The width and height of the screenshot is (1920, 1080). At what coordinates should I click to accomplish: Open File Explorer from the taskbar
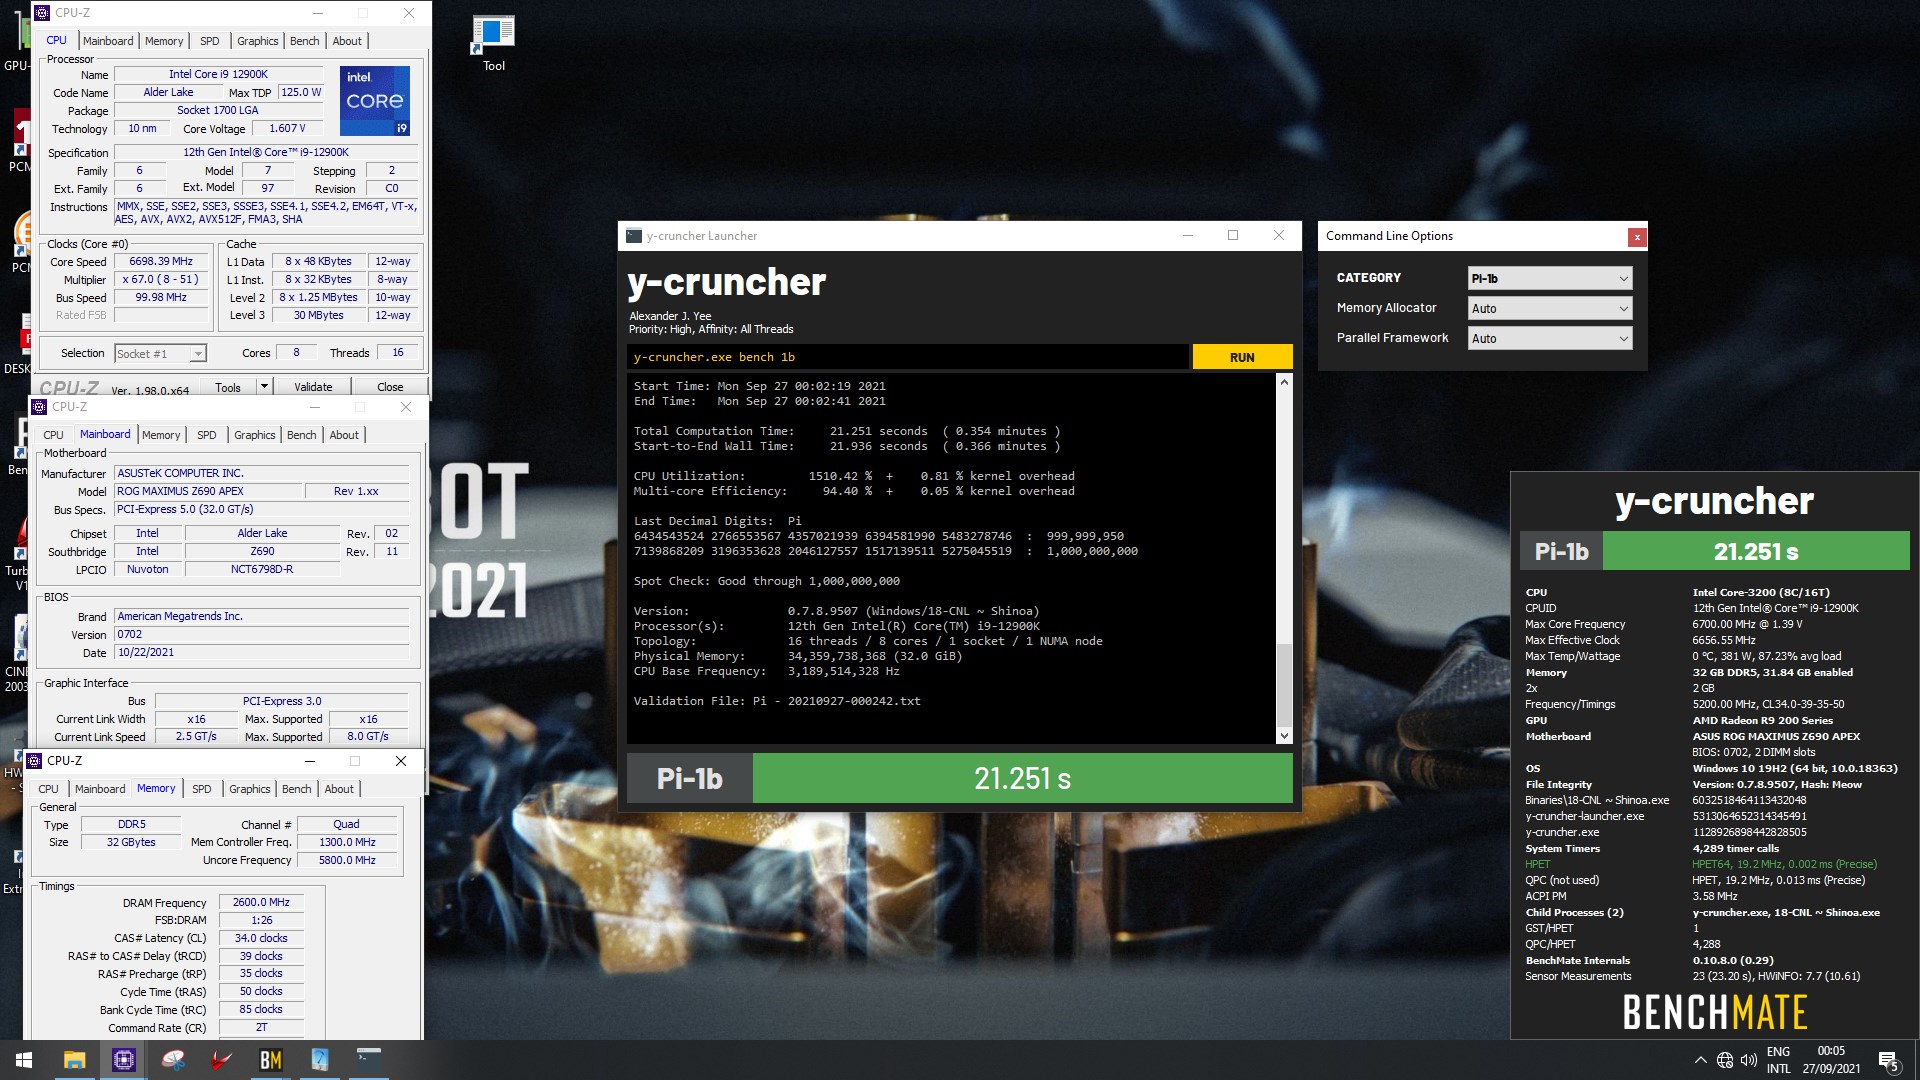click(74, 1060)
